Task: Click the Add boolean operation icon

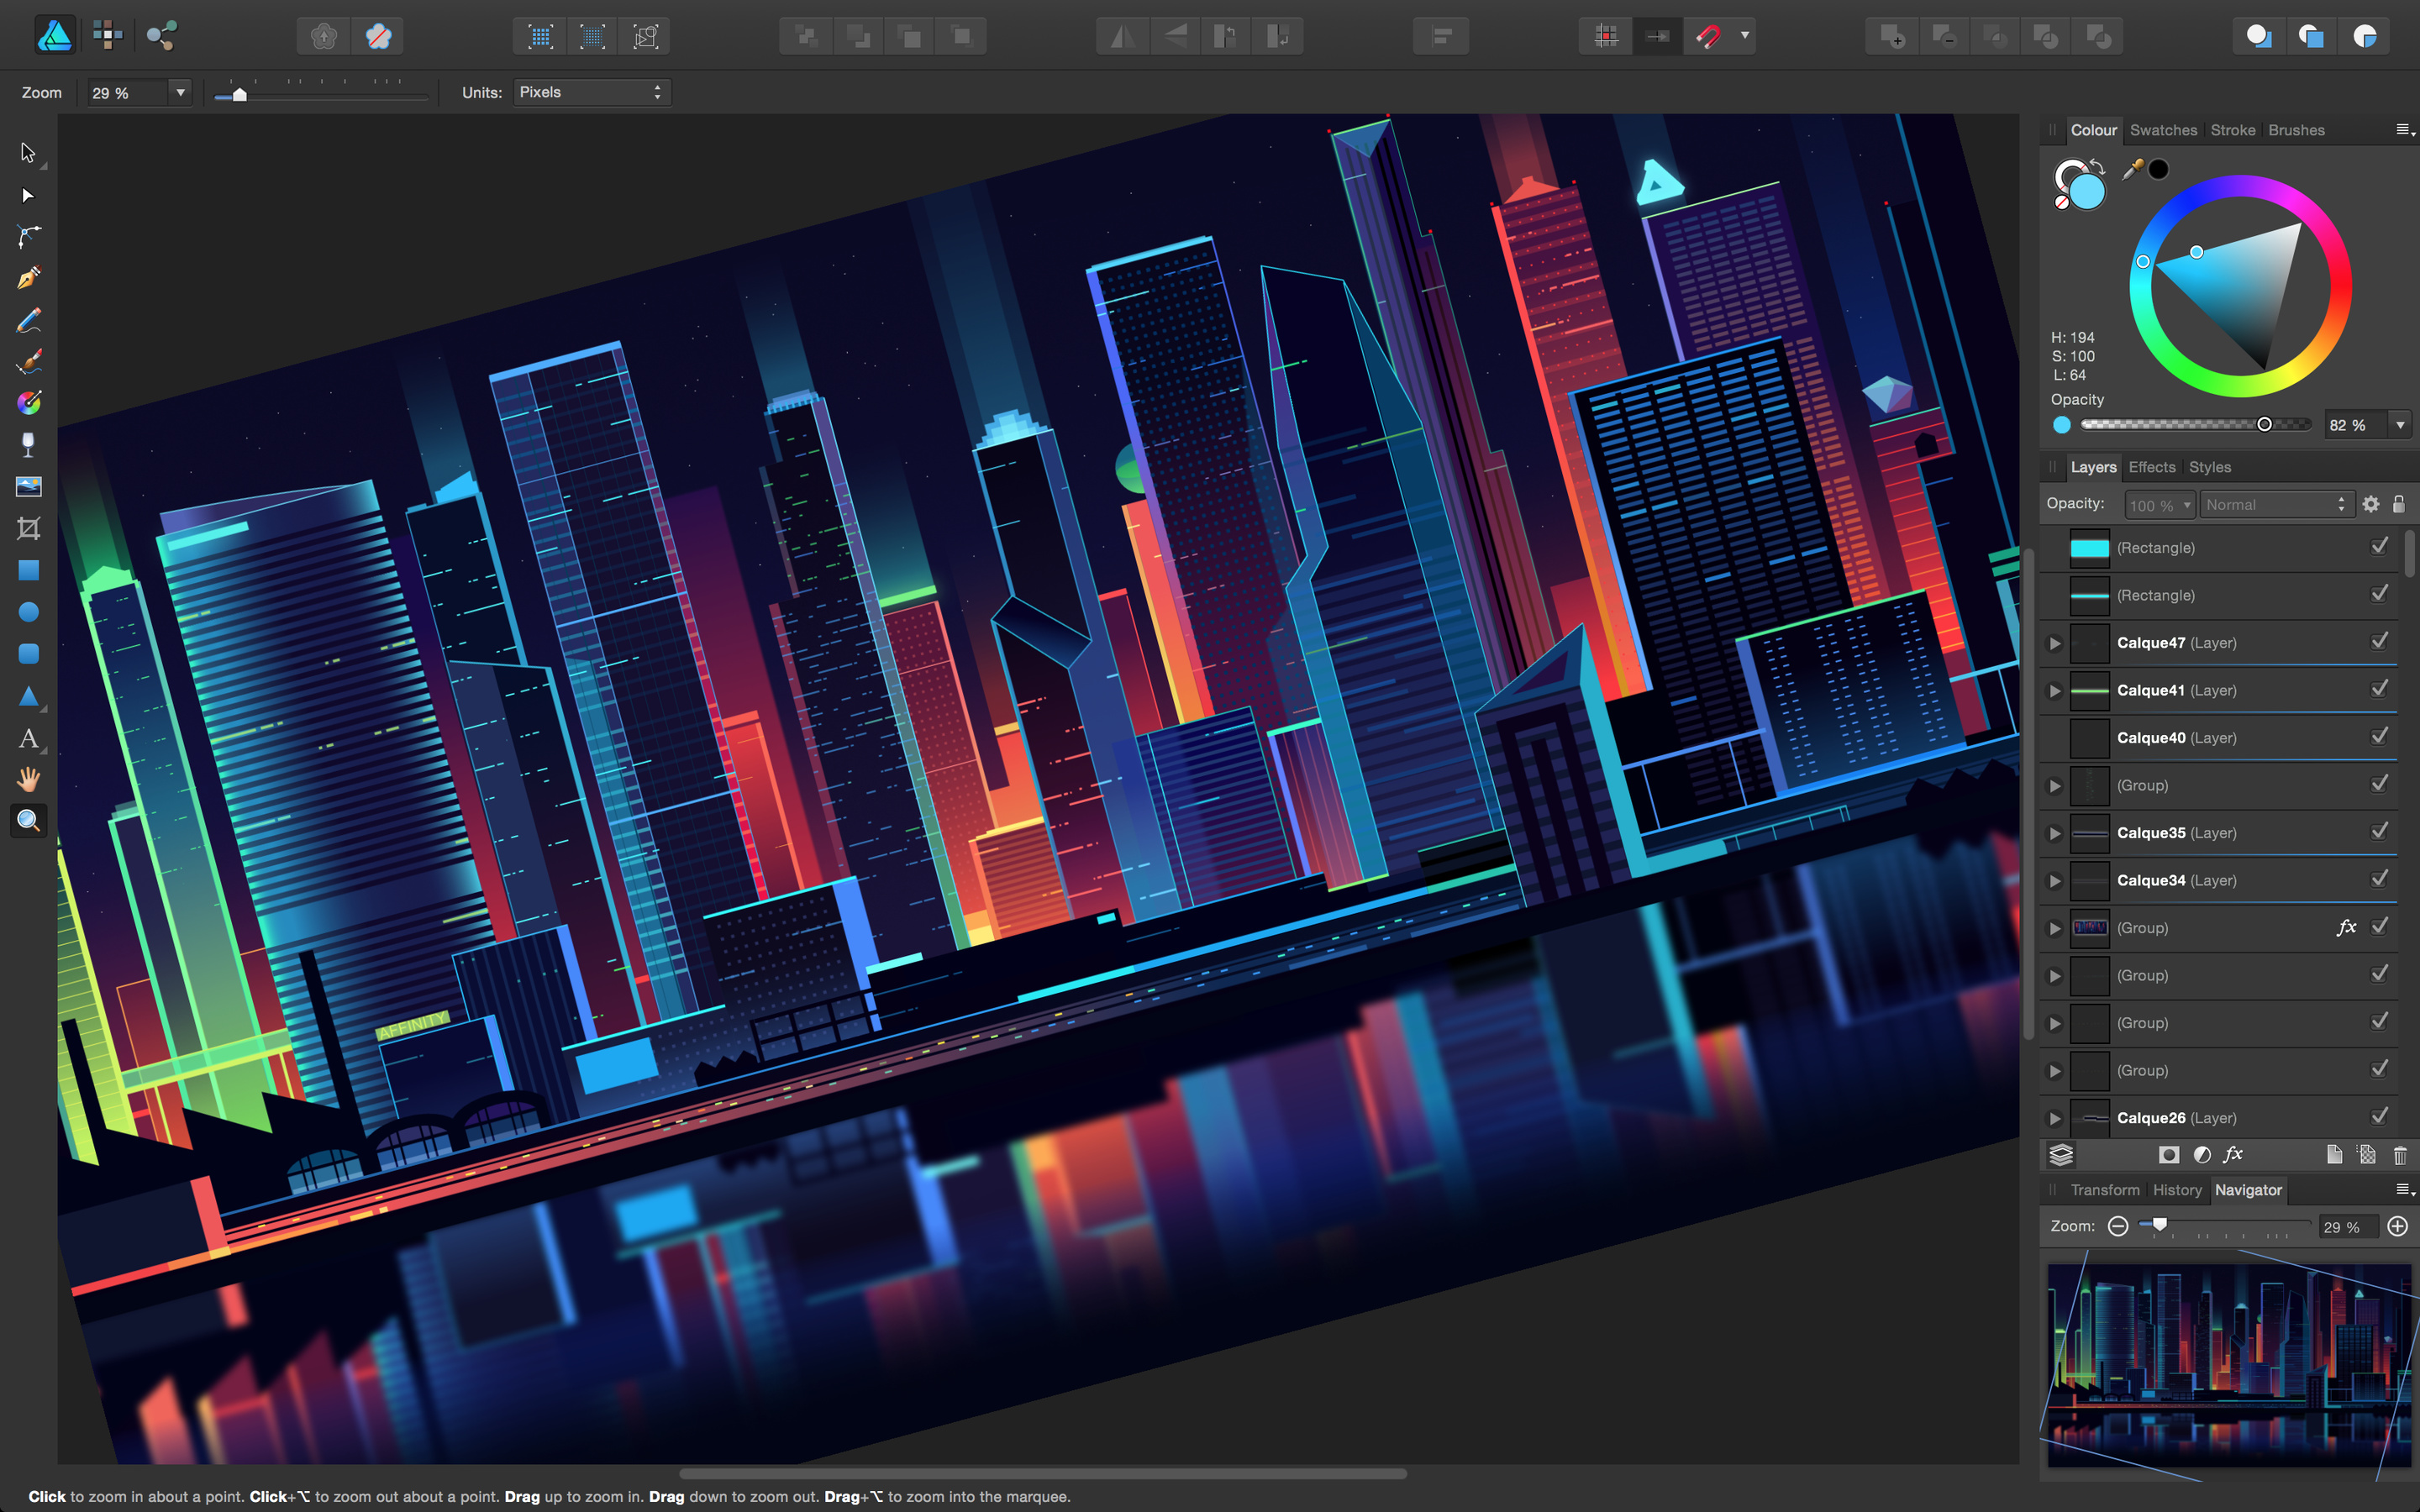Action: pos(1892,36)
